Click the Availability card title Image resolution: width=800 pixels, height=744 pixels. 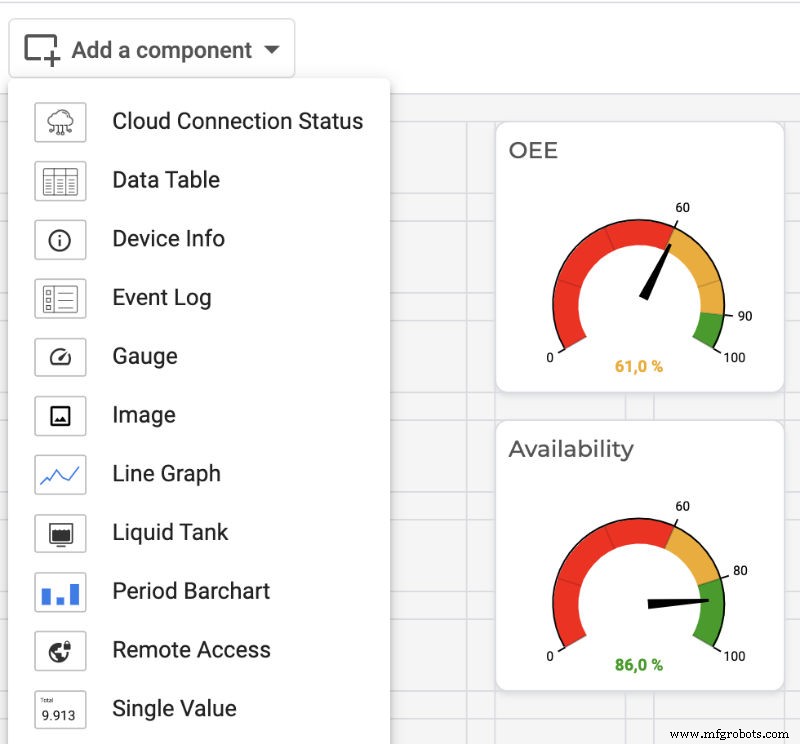572,450
